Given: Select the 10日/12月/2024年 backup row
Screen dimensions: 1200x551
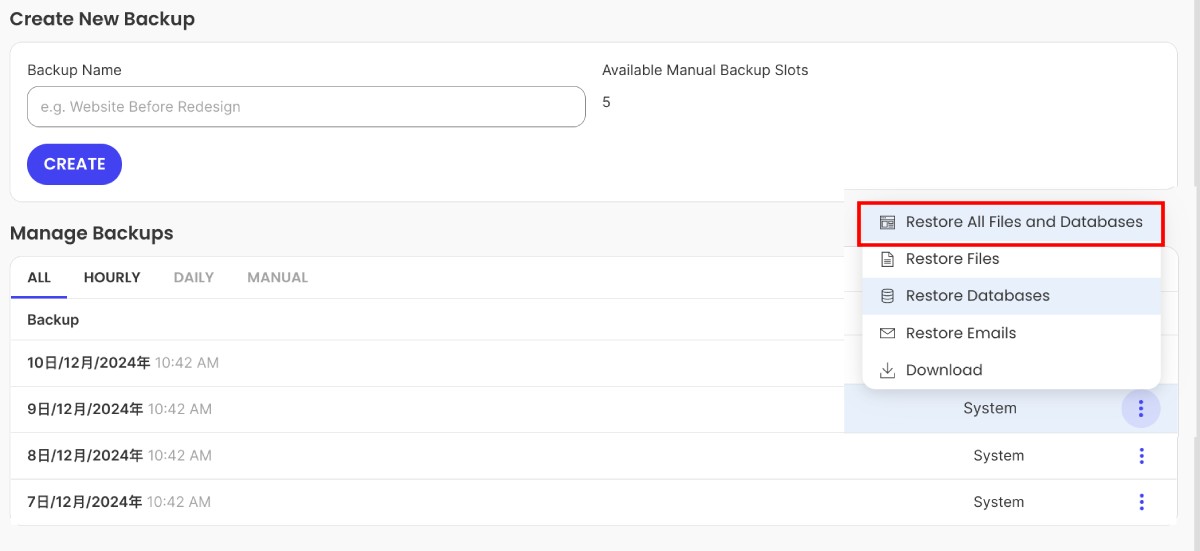Looking at the screenshot, I should pos(89,363).
